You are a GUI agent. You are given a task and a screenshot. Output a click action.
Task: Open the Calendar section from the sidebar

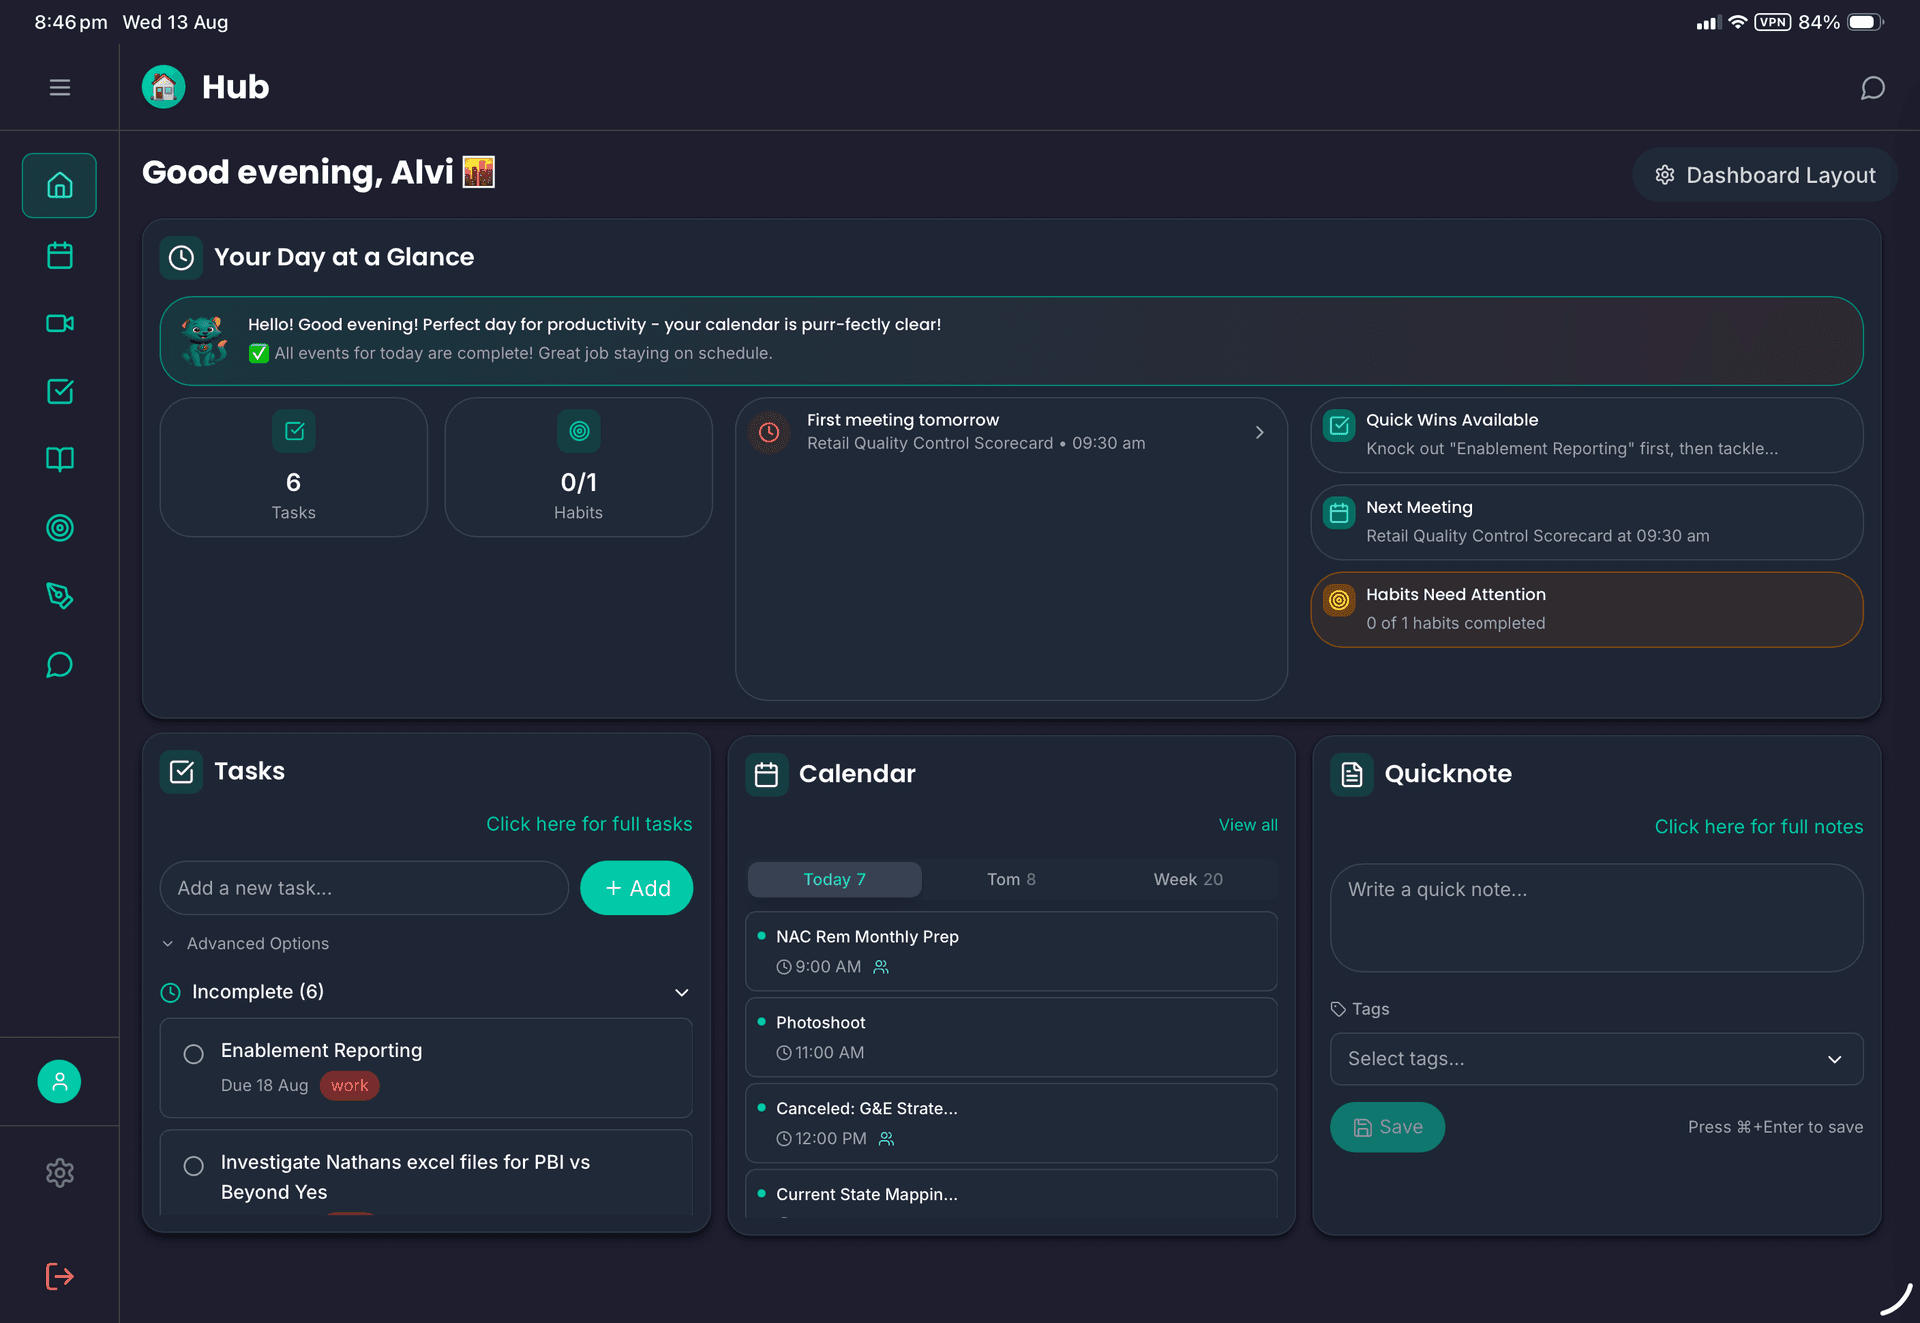pos(59,255)
